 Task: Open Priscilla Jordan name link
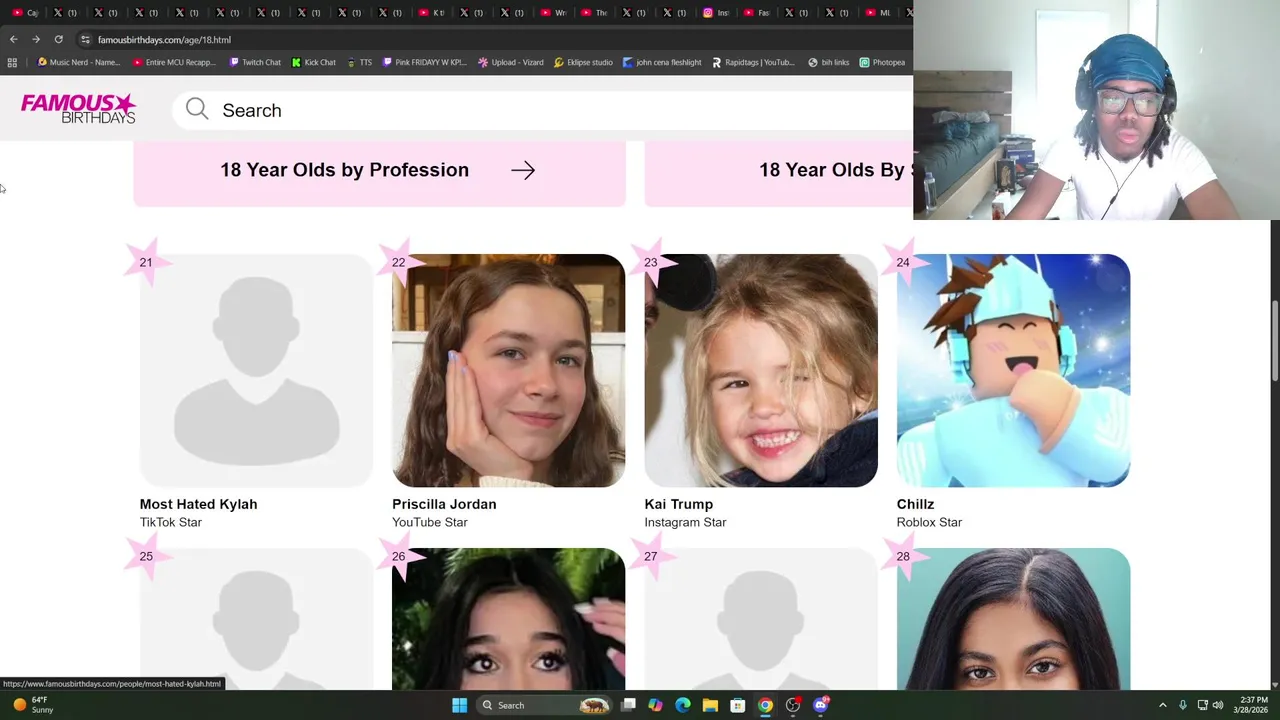coord(444,504)
